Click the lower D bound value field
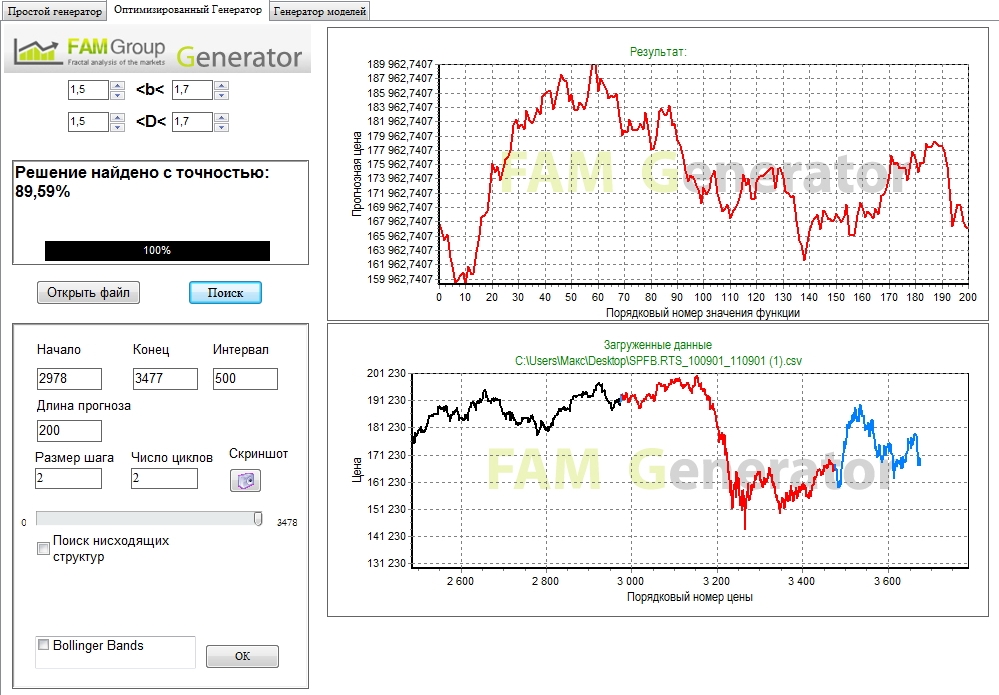The width and height of the screenshot is (999, 695). point(89,122)
